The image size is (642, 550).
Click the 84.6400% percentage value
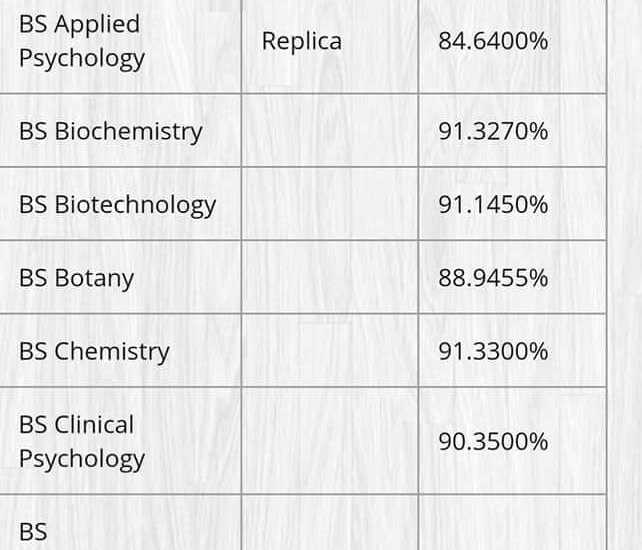coord(493,42)
